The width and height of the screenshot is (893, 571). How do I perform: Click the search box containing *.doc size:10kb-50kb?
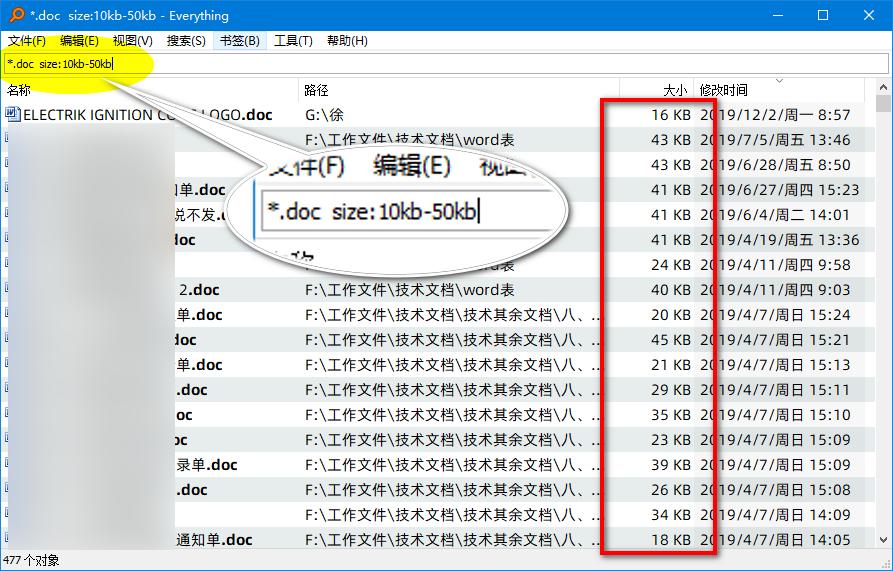point(446,64)
